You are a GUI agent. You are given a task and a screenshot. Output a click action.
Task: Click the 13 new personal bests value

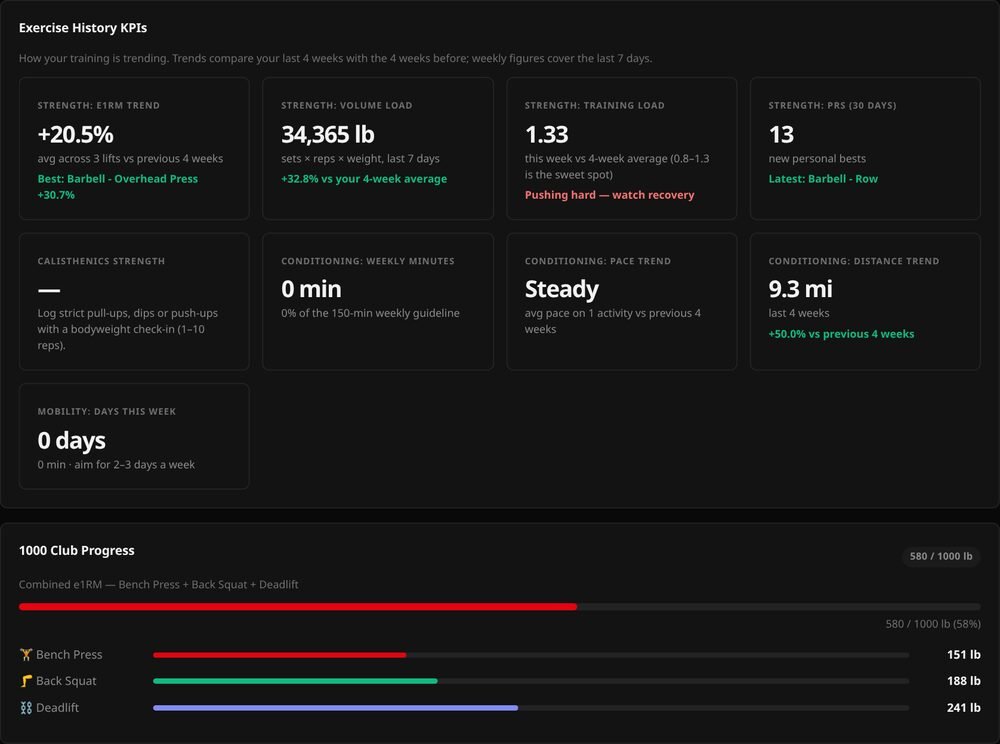point(781,135)
